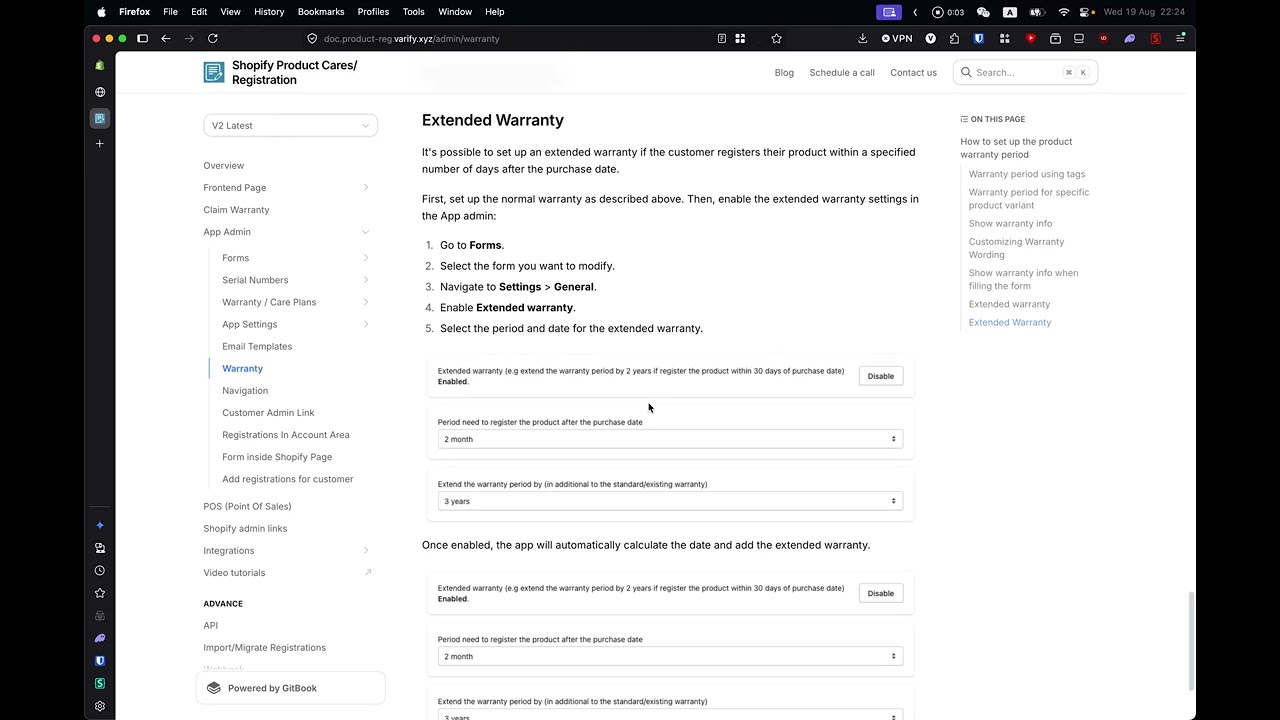The height and width of the screenshot is (720, 1280).
Task: Click the Shopify Product Cares logo
Action: tap(214, 72)
